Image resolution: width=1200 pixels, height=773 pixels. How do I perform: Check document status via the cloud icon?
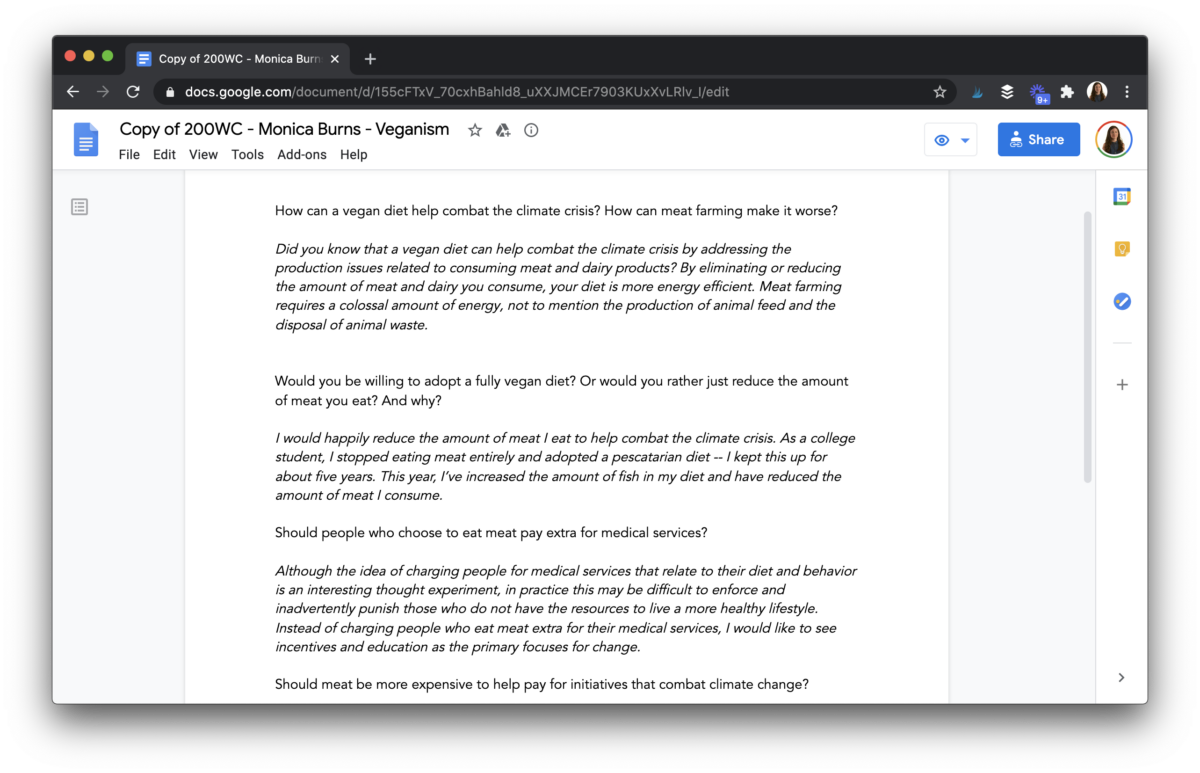531,129
